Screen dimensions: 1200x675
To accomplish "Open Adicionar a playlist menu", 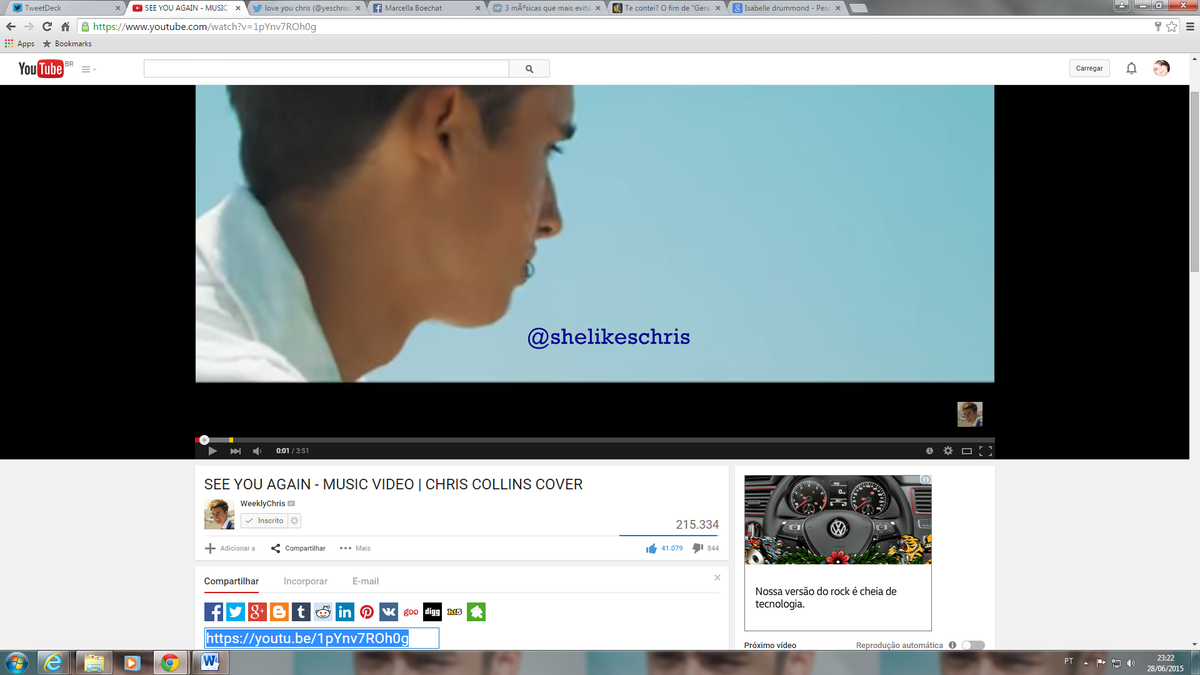I will (x=230, y=548).
